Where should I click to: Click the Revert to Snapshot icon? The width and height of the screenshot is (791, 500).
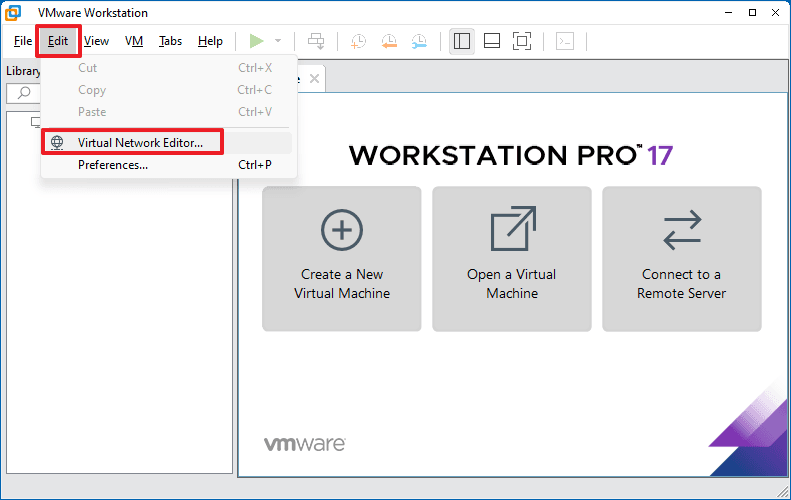click(x=389, y=41)
